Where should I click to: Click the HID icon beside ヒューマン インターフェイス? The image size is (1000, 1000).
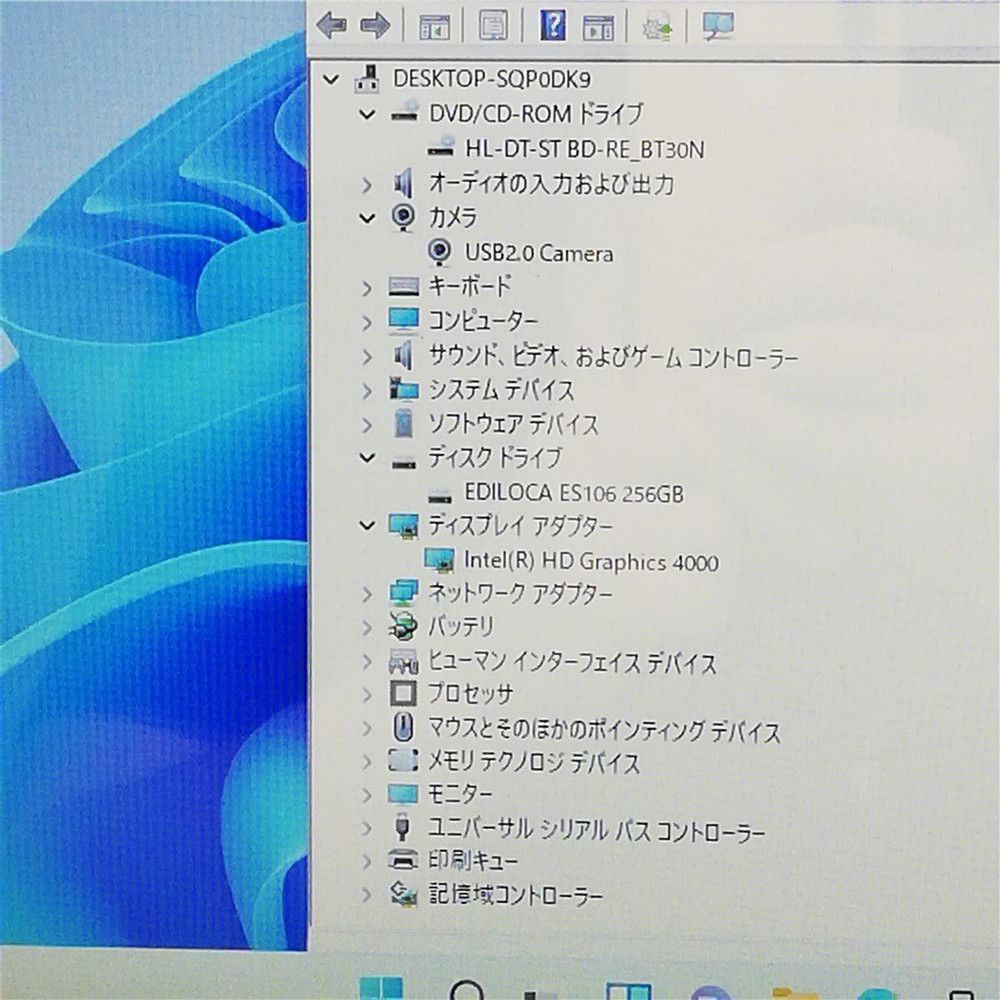tap(404, 661)
